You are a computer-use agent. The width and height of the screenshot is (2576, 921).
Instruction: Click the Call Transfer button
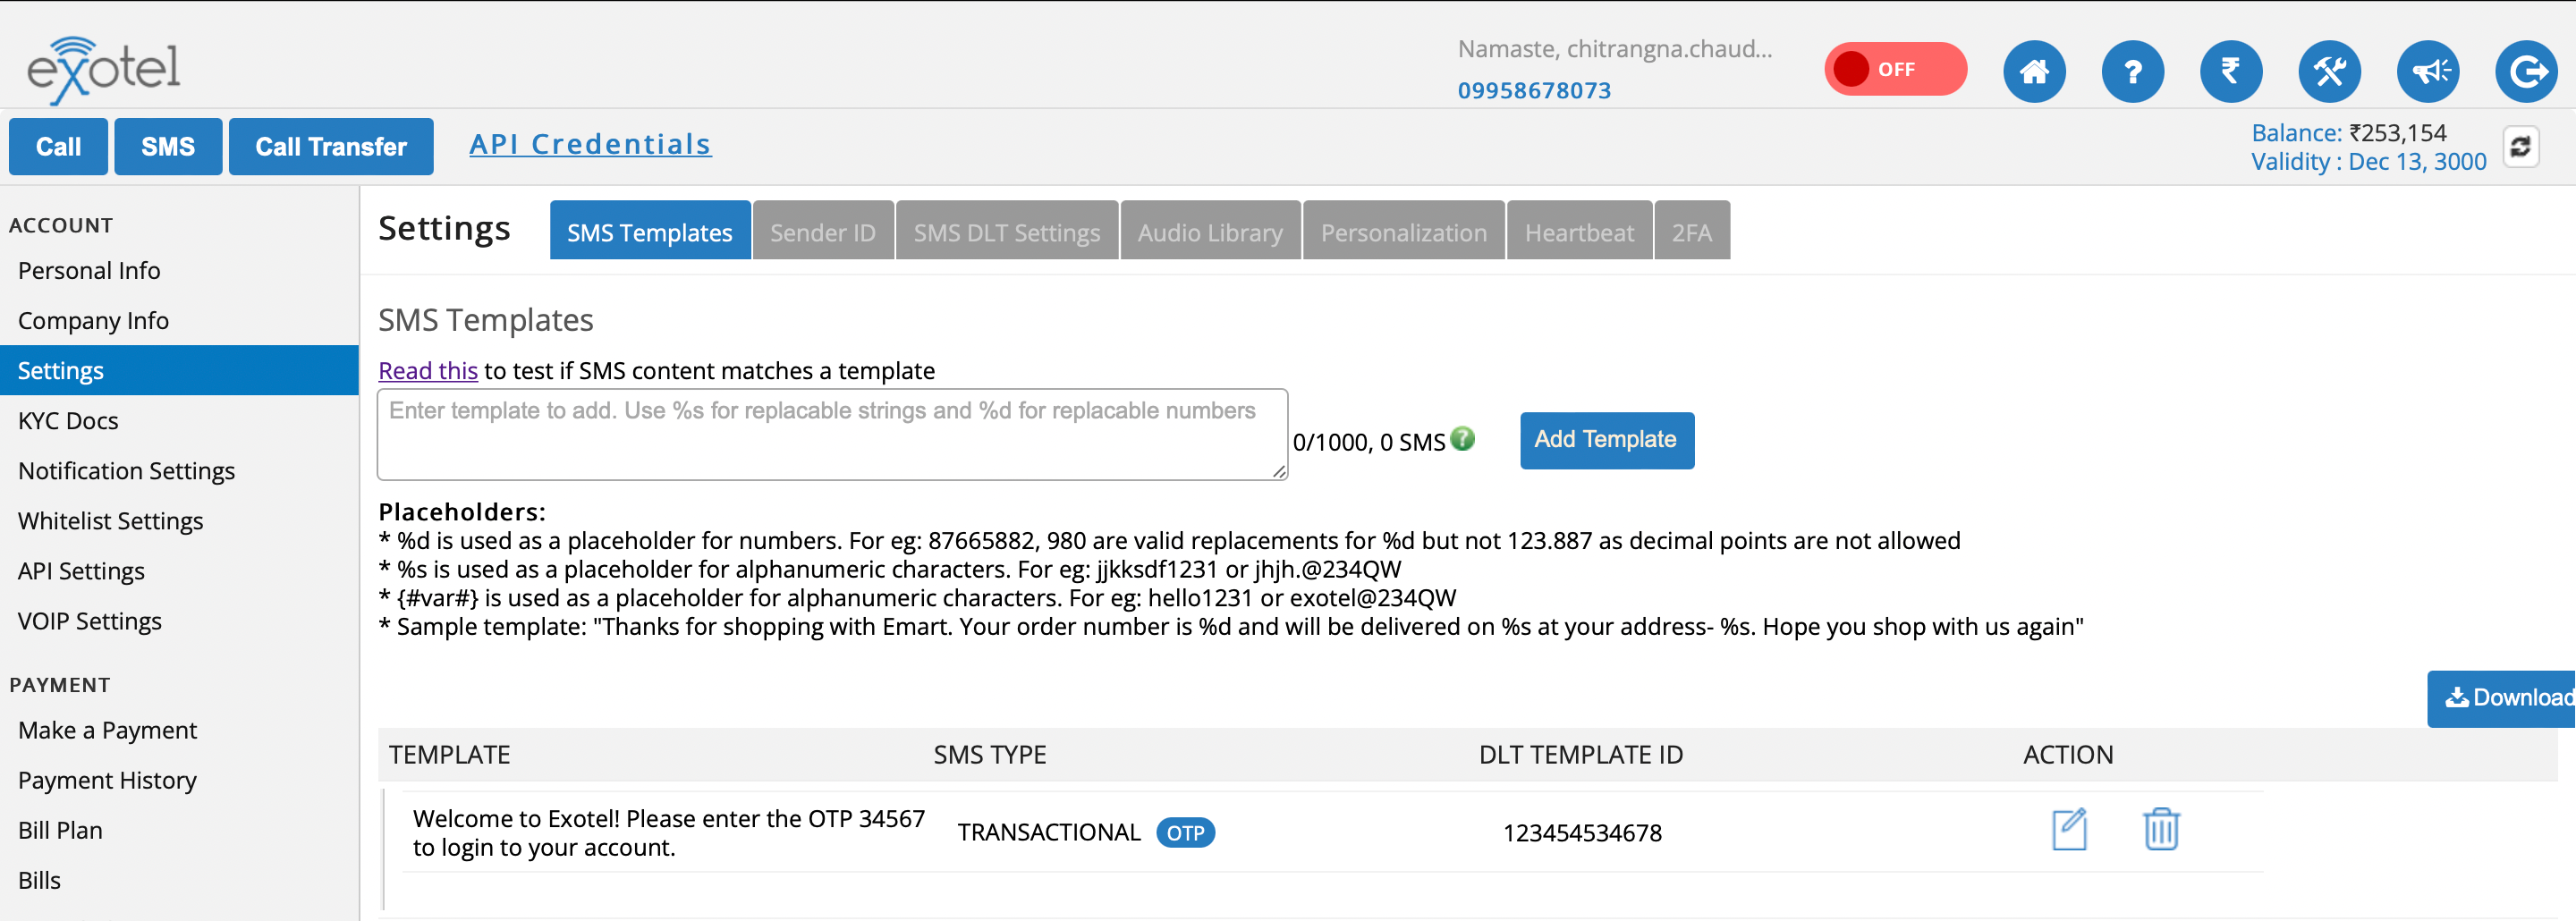[x=331, y=147]
